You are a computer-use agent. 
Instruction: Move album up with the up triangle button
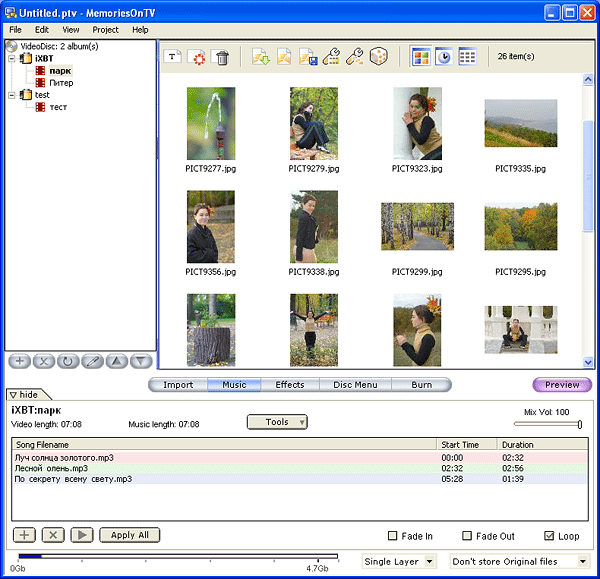[x=117, y=361]
